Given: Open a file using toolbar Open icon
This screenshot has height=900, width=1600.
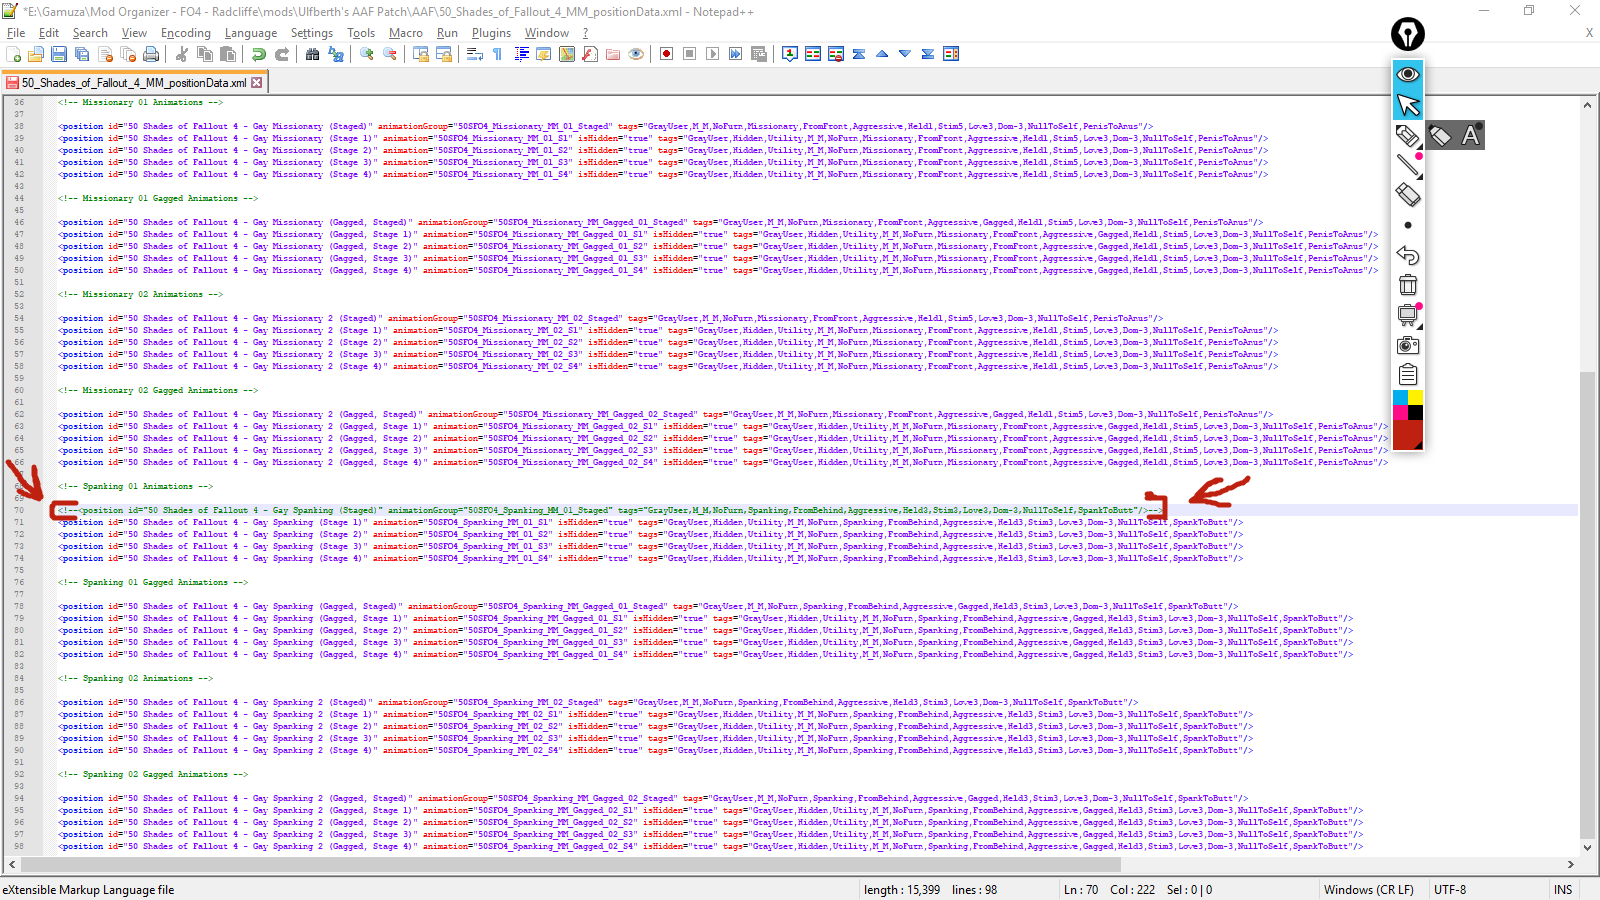Looking at the screenshot, I should coord(36,54).
